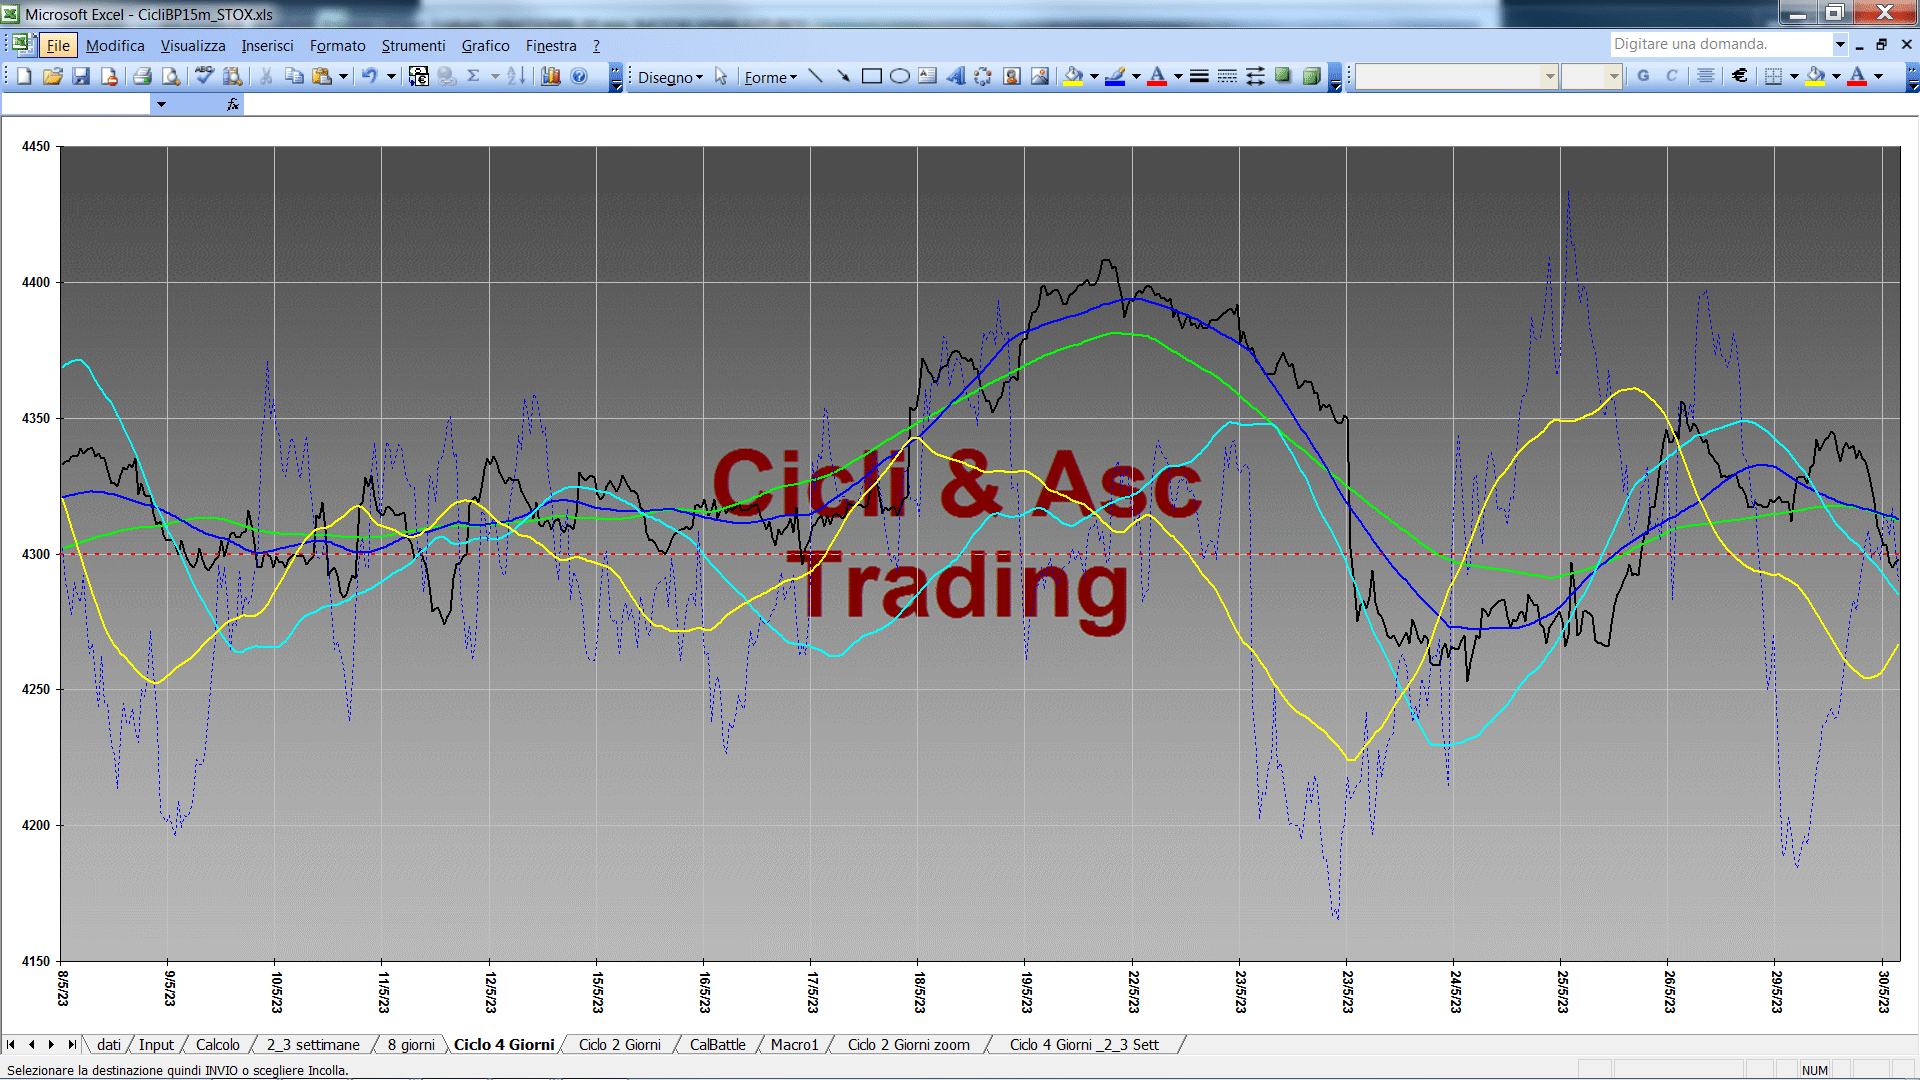
Task: Run the ABC spelling check icon
Action: (204, 76)
